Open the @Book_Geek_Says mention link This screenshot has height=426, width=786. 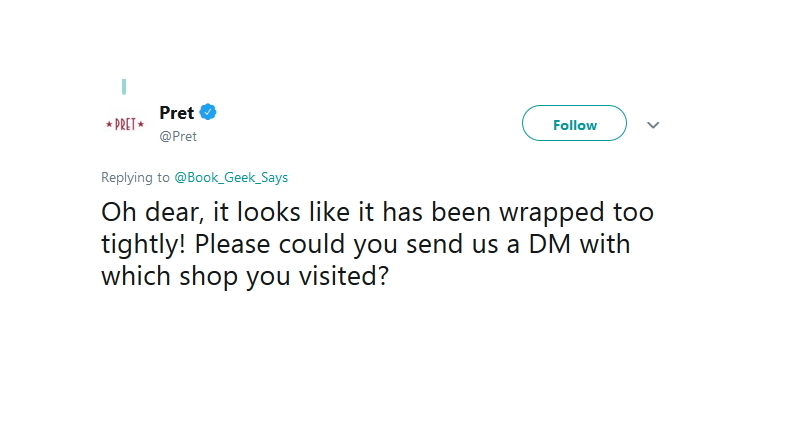[x=231, y=177]
